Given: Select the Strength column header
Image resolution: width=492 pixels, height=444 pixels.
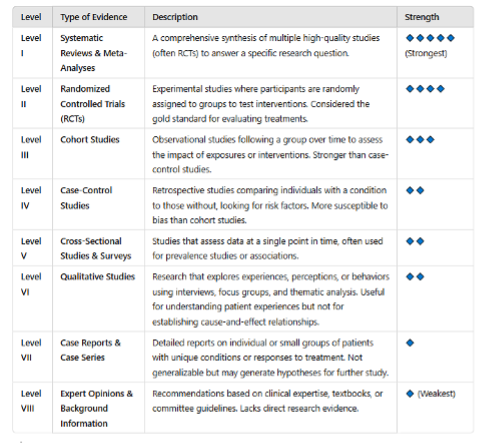Looking at the screenshot, I should (422, 17).
